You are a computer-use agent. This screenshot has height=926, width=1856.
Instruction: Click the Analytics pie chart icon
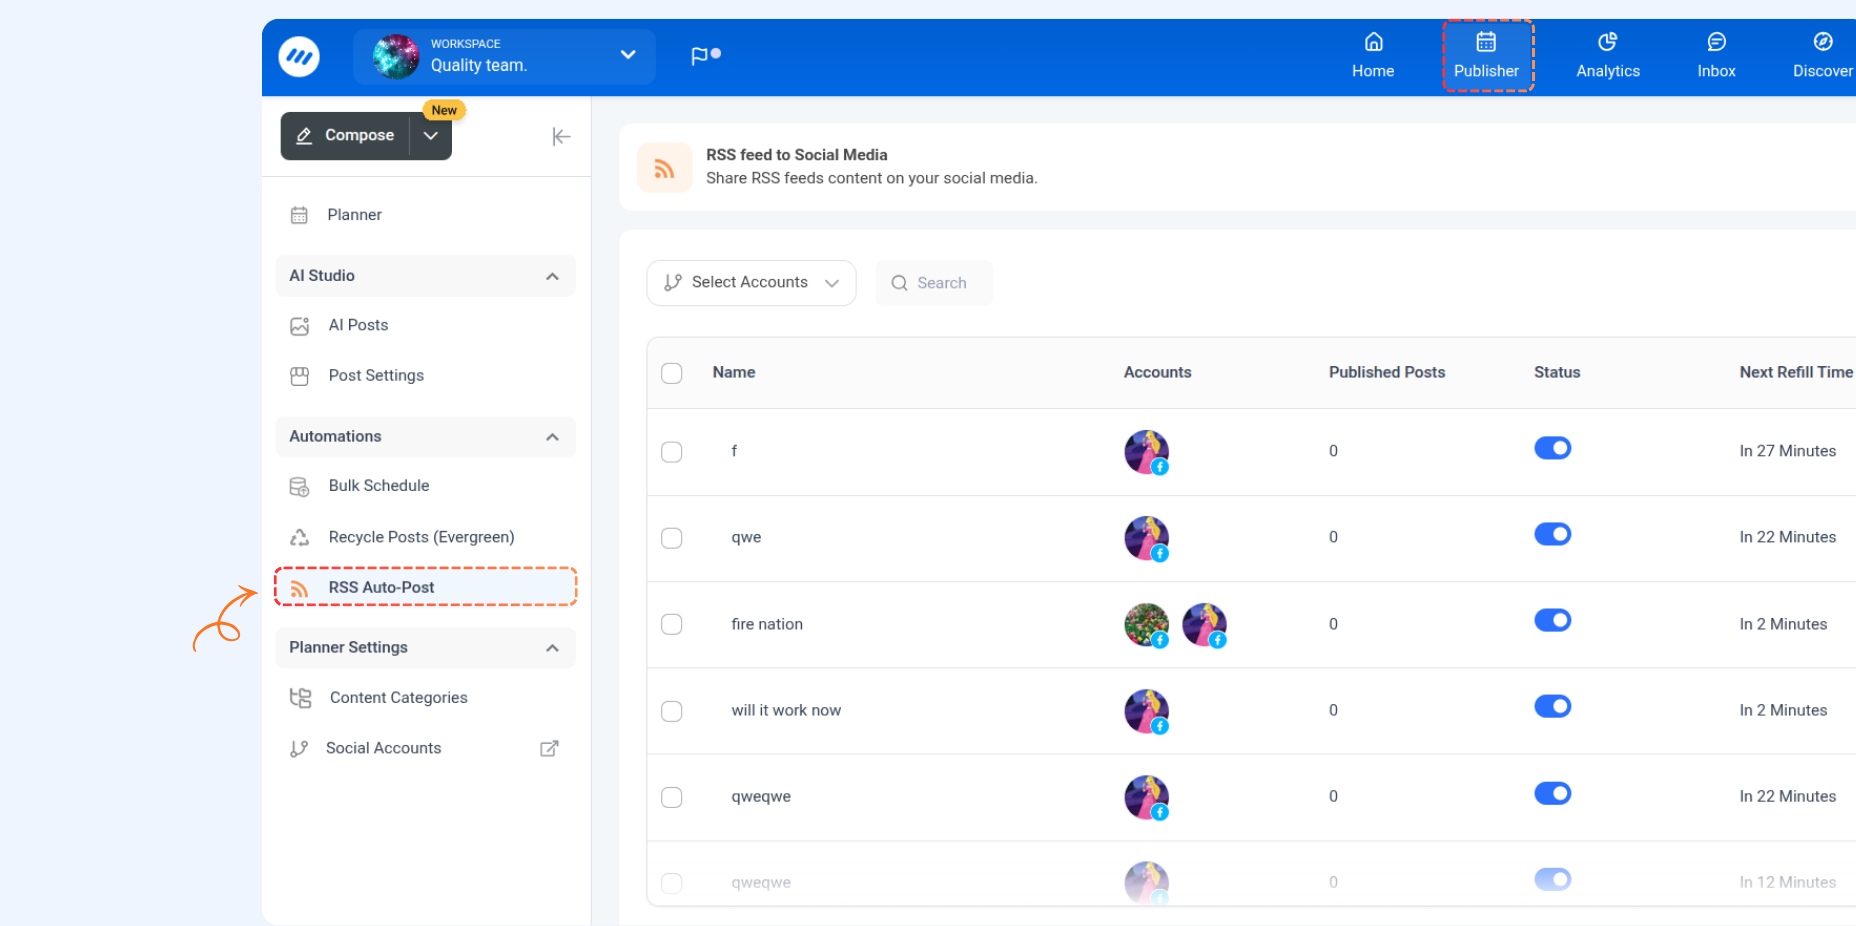coord(1608,42)
